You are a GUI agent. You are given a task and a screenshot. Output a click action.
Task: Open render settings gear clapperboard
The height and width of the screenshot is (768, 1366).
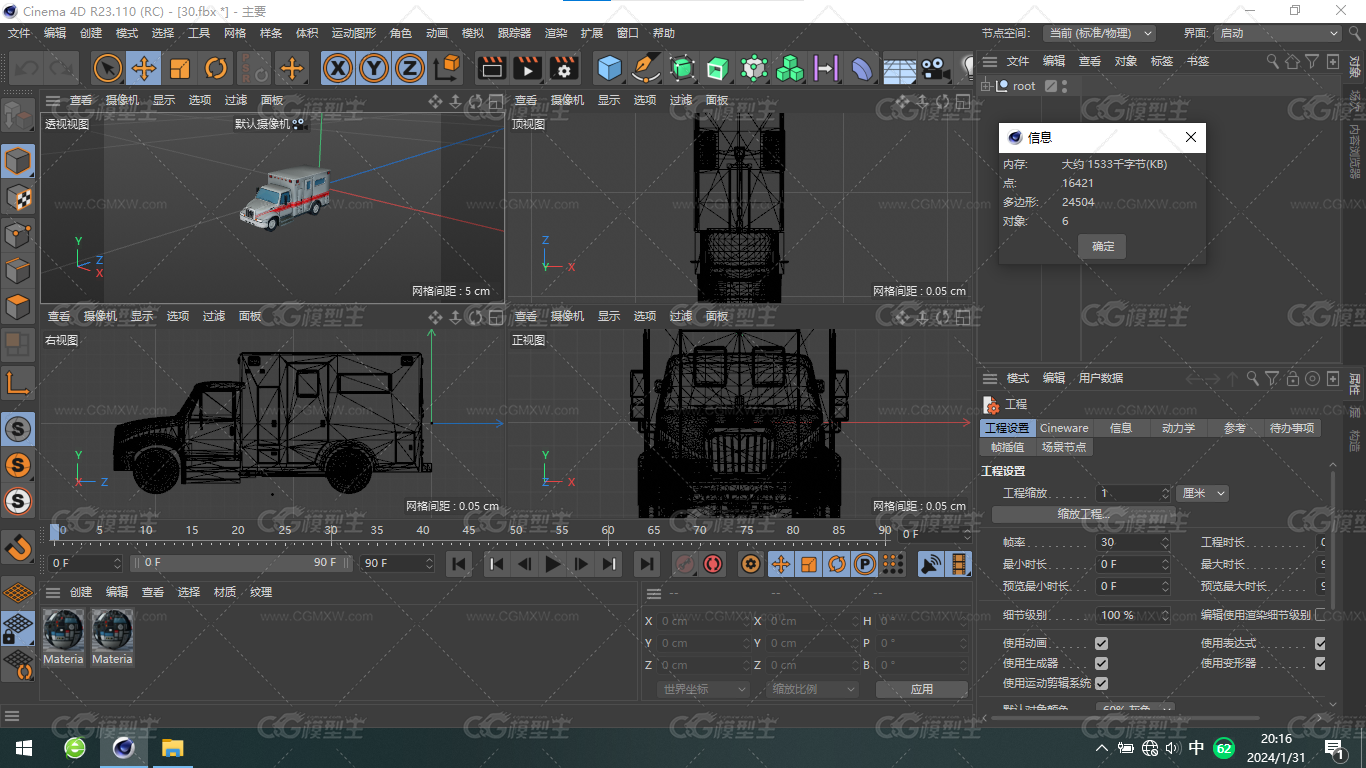(x=564, y=68)
